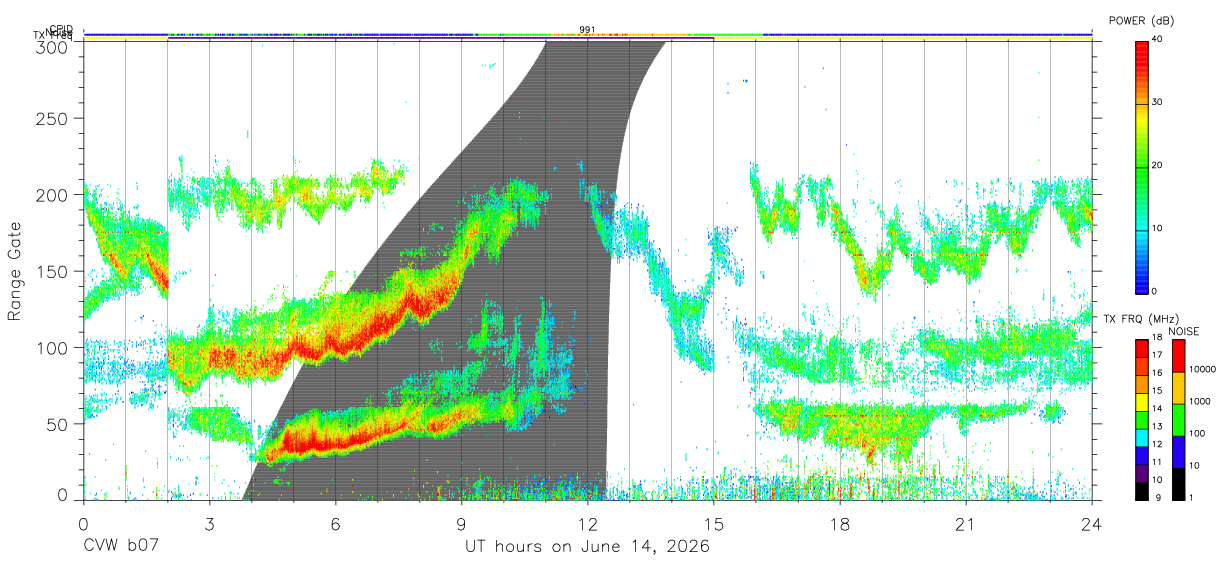Click the 40 label on the POWER colorbar
Screen dimensions: 1228x567
tap(1157, 39)
